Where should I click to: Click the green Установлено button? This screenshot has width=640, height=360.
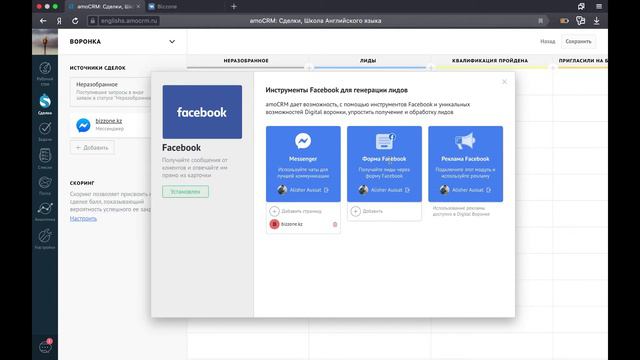pyautogui.click(x=185, y=192)
